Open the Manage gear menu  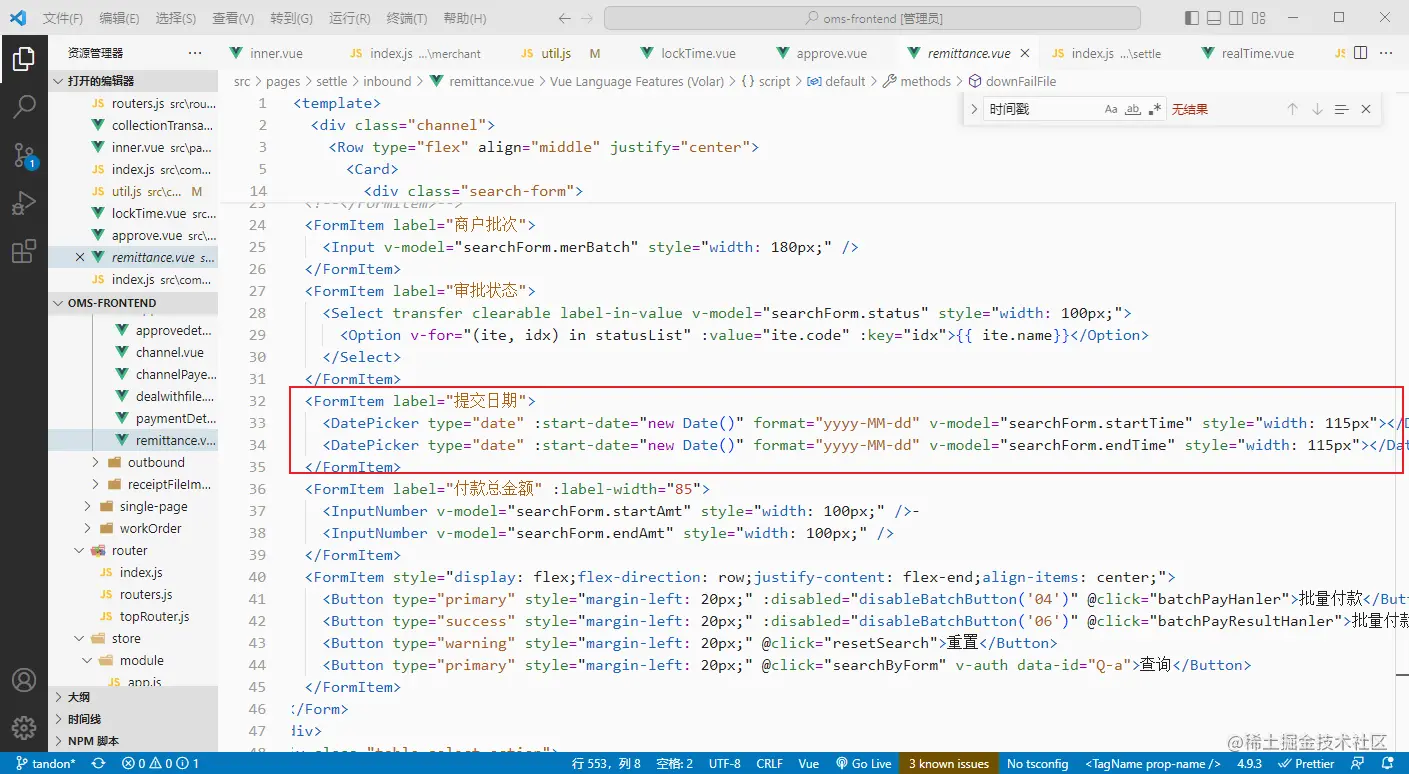24,727
